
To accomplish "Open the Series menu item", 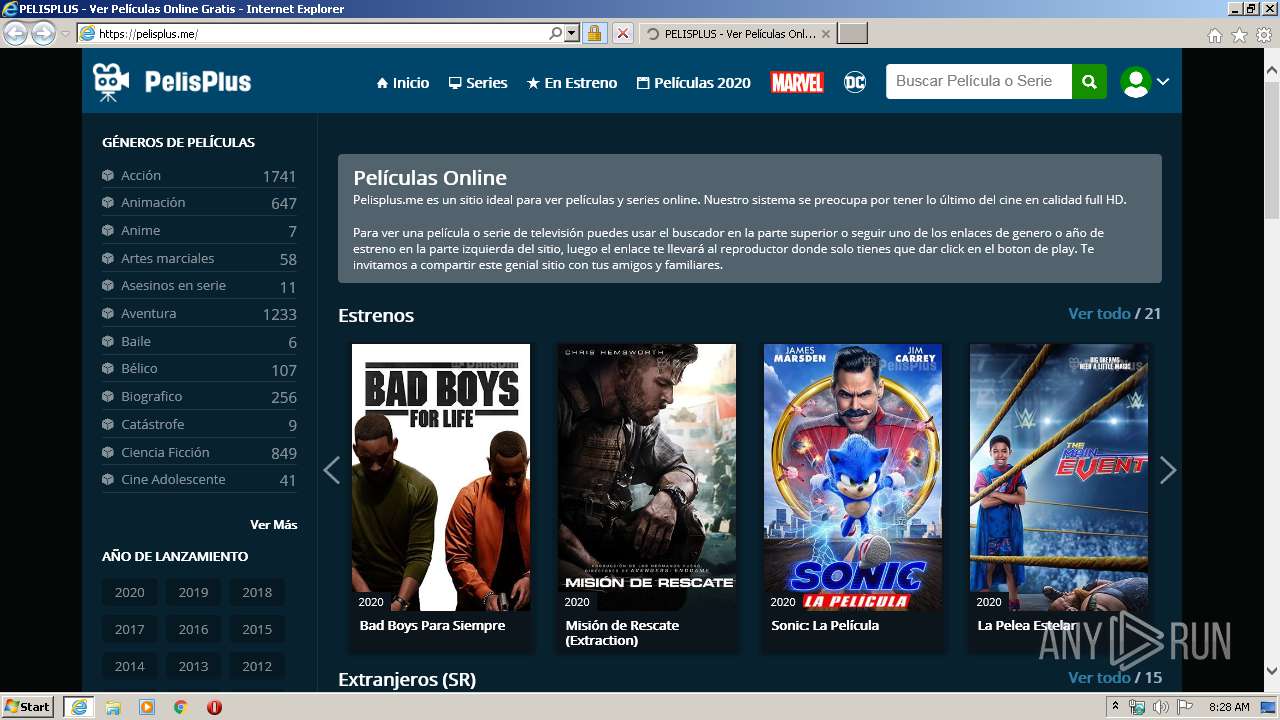I will click(478, 83).
